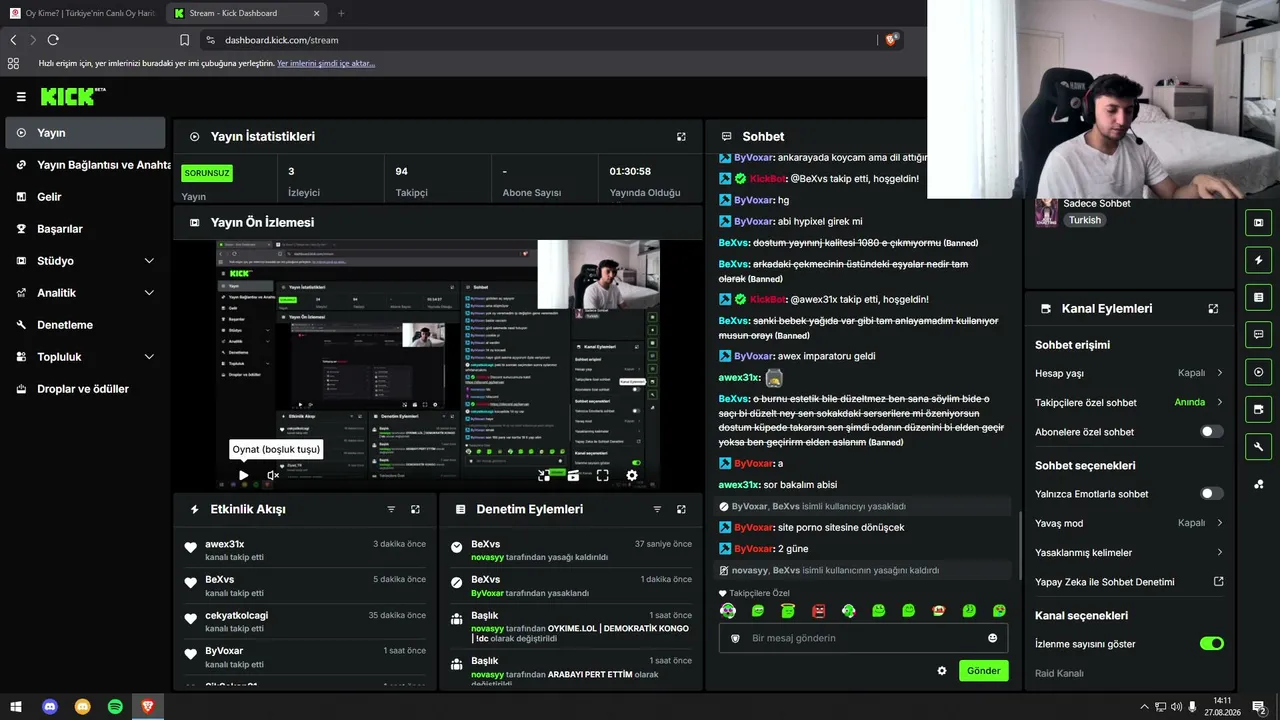Open the Yayın sidebar item

point(85,133)
